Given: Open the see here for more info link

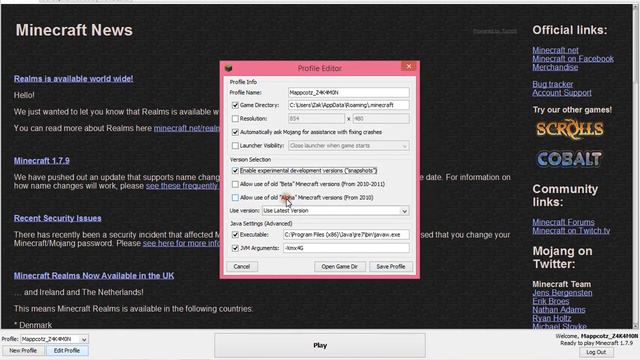Looking at the screenshot, I should click(181, 244).
